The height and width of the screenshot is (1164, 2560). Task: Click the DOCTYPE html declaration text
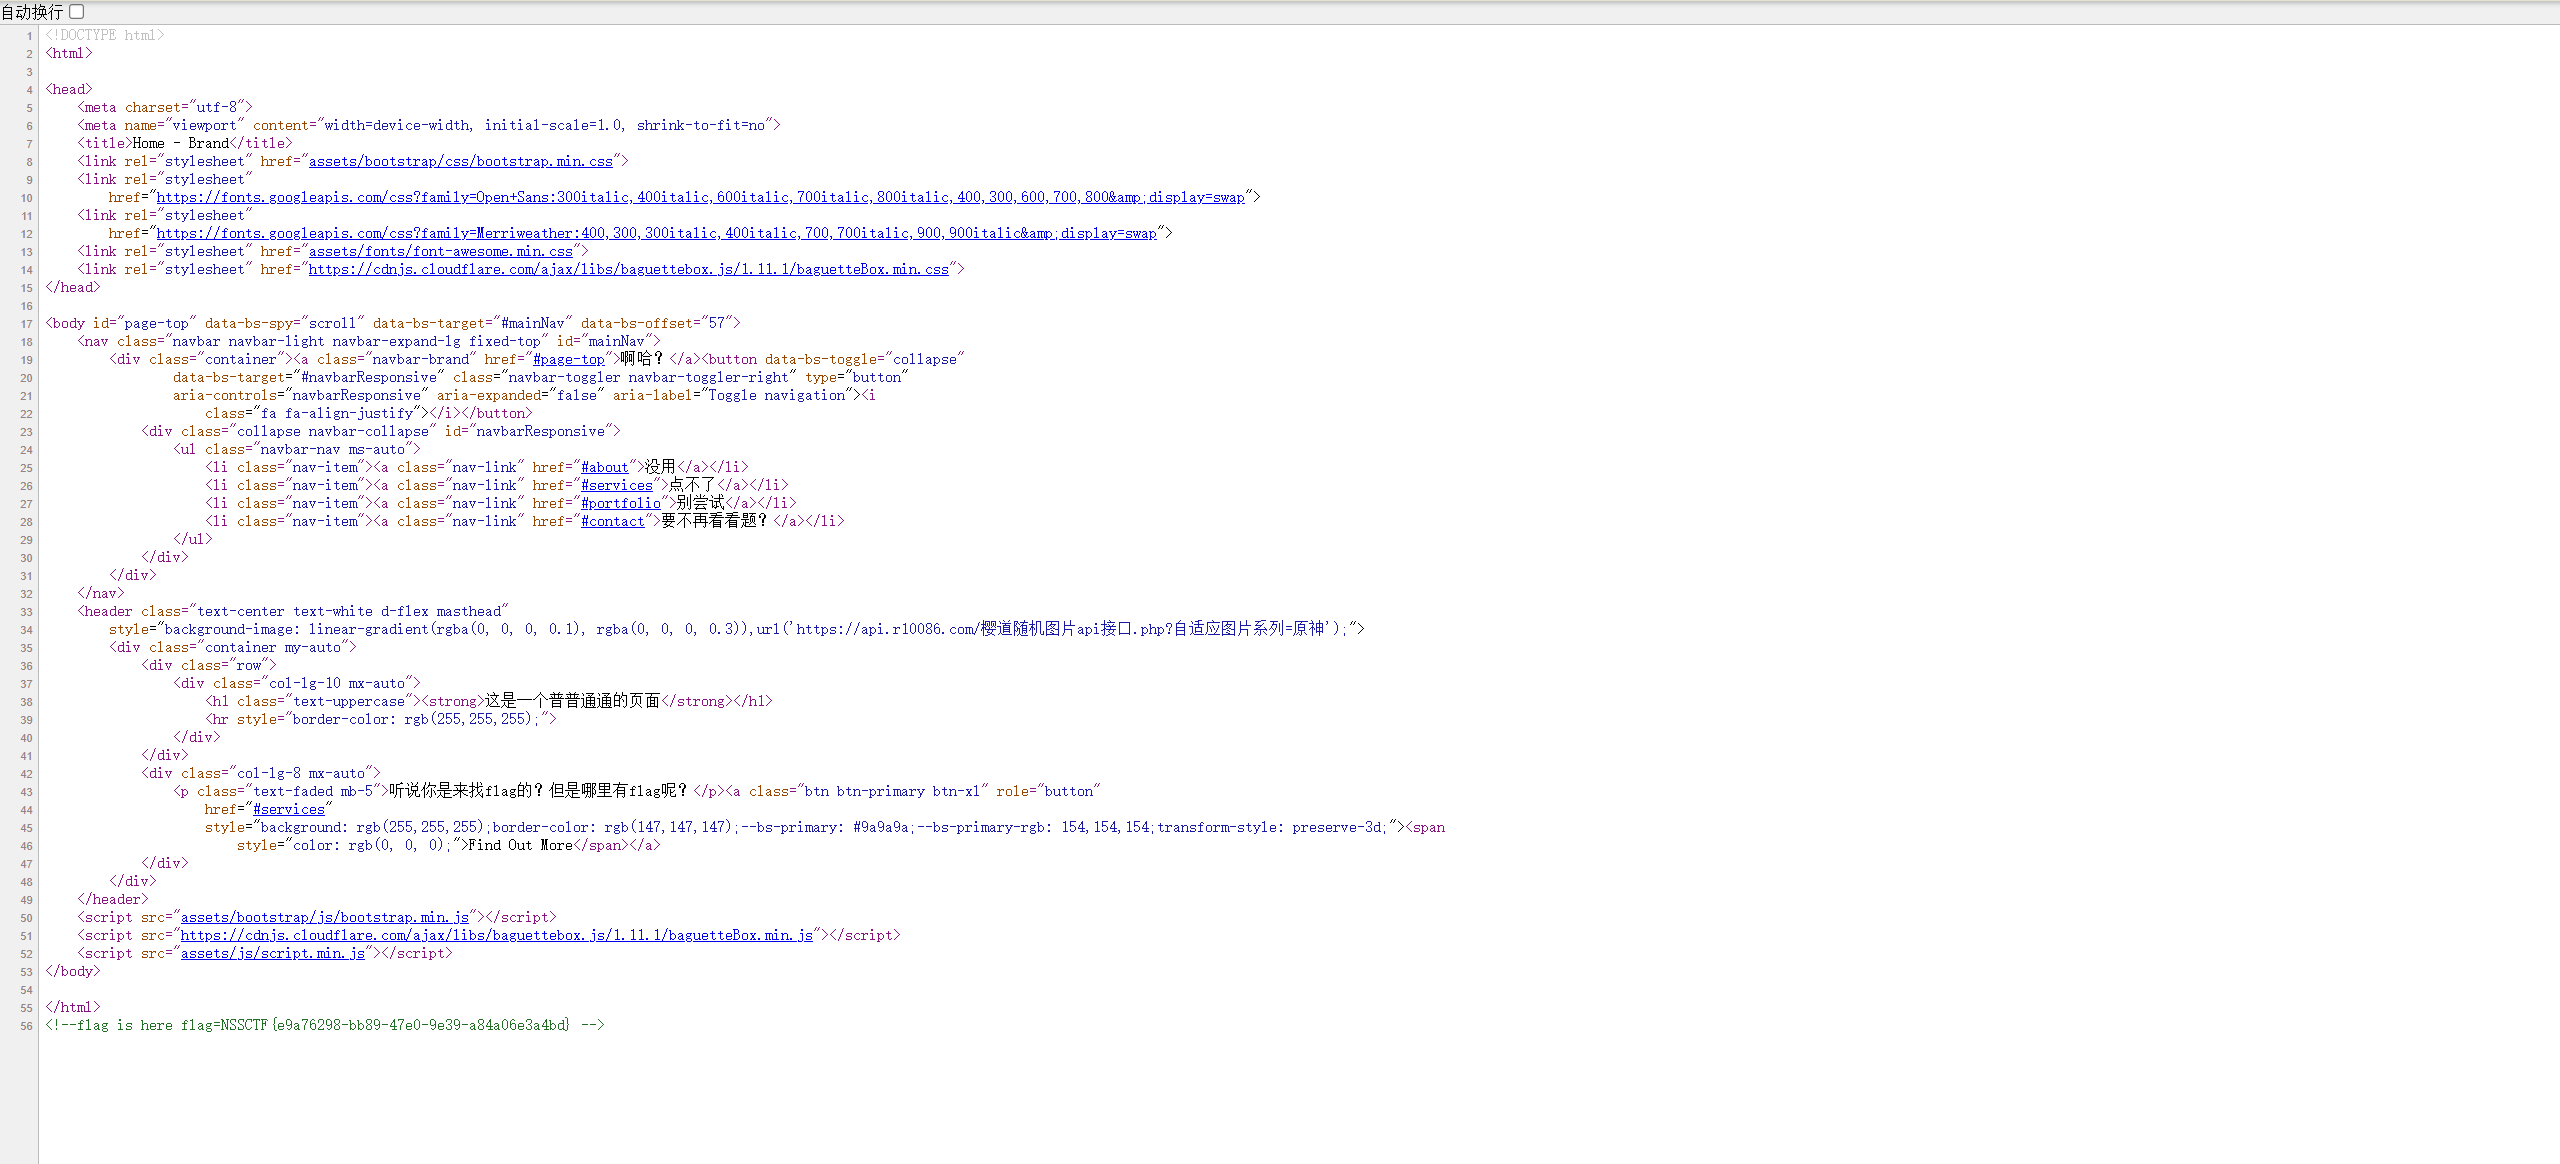click(x=105, y=35)
